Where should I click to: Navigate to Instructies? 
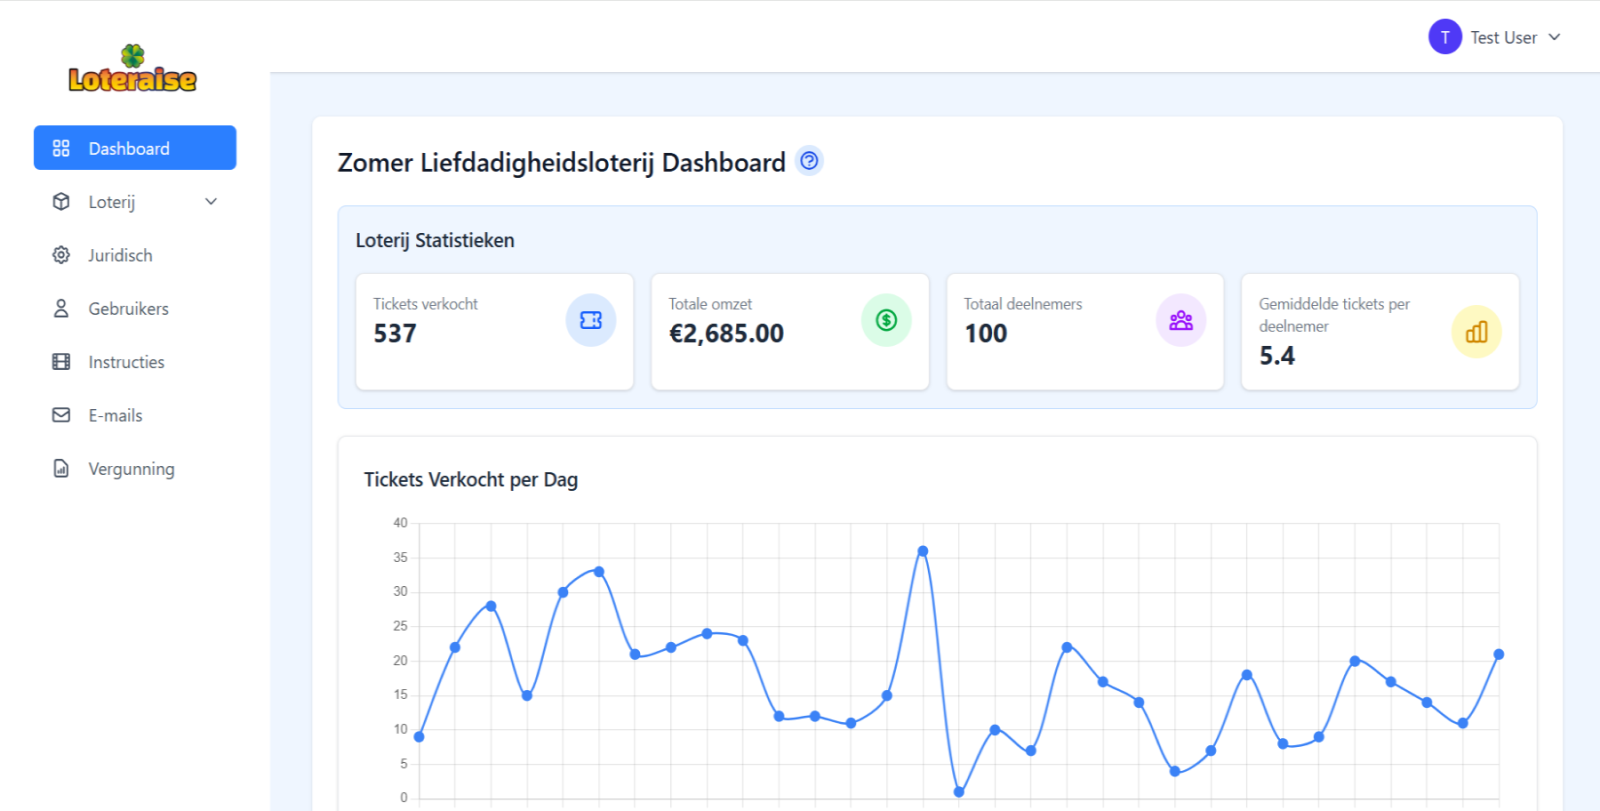point(126,362)
